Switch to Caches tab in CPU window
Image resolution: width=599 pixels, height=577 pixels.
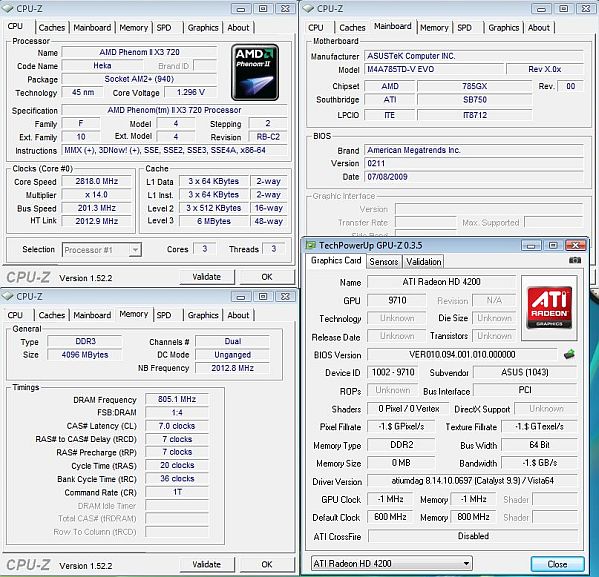click(52, 28)
